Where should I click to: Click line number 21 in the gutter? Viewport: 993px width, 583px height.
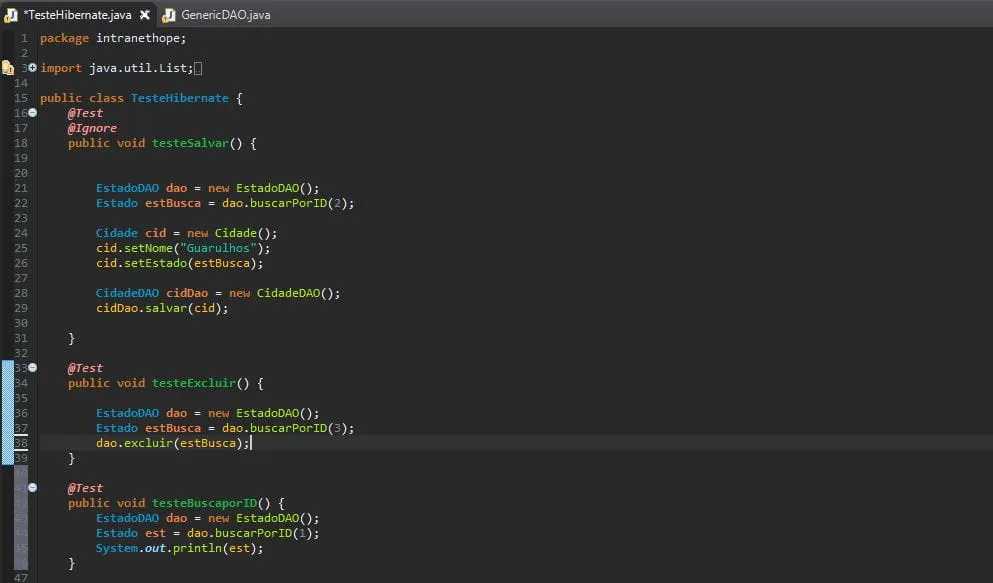20,188
